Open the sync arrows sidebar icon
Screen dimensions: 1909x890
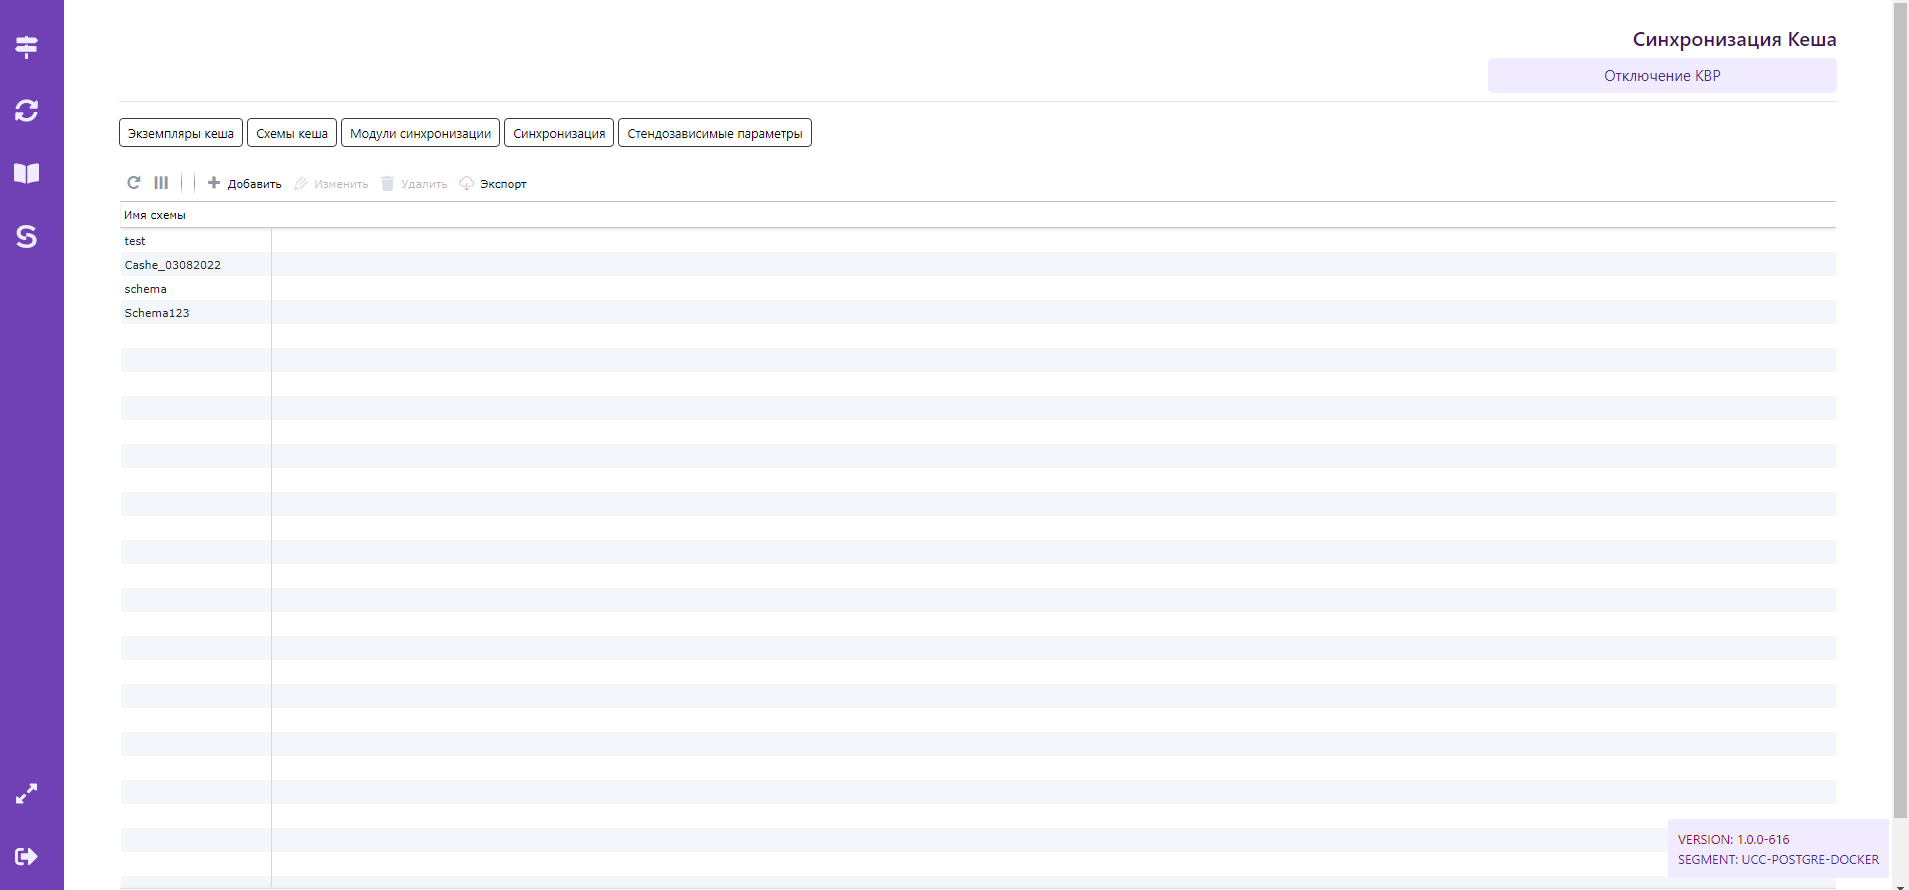pyautogui.click(x=27, y=110)
